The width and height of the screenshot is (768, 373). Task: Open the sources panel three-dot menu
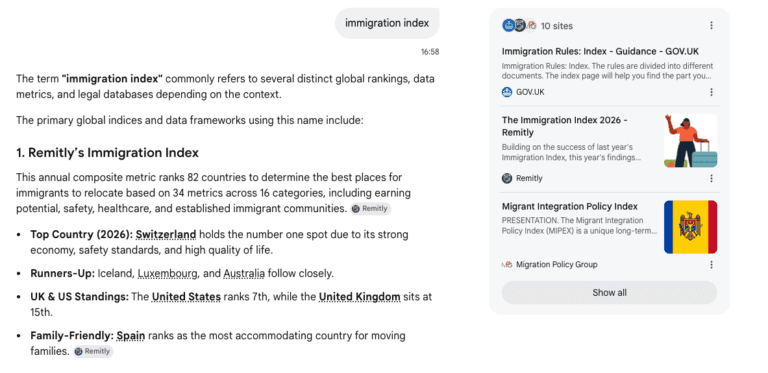coord(711,25)
